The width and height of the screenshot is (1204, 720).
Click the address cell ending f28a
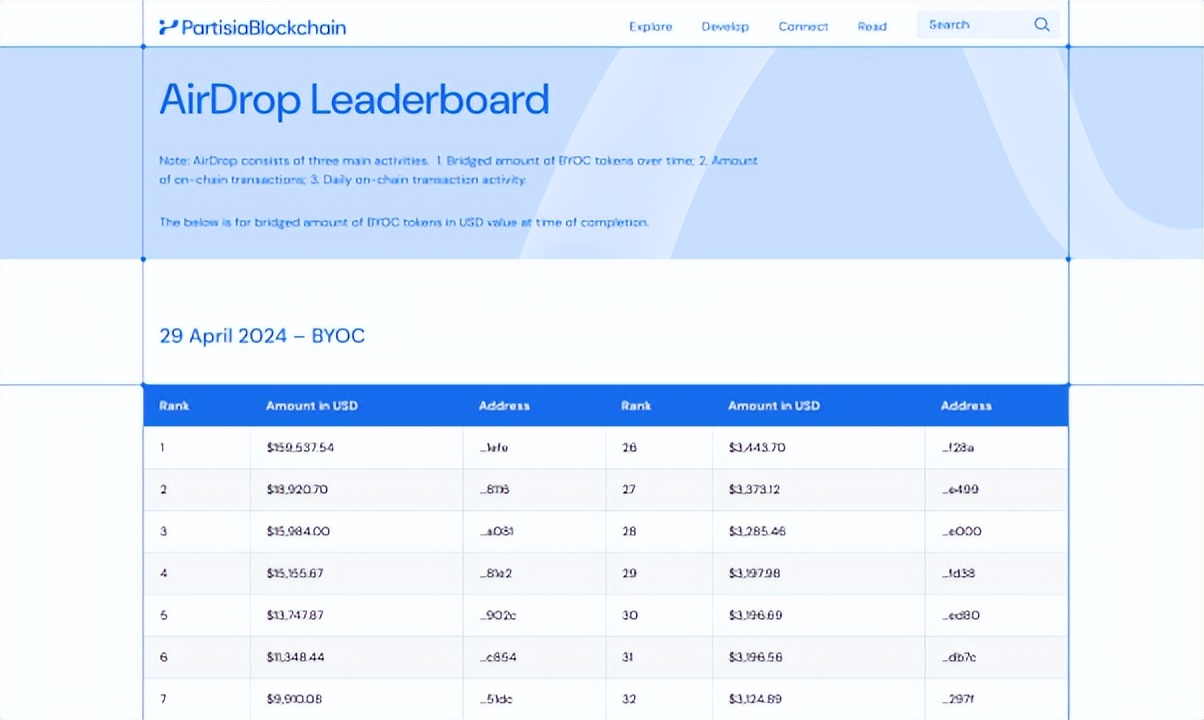997,448
